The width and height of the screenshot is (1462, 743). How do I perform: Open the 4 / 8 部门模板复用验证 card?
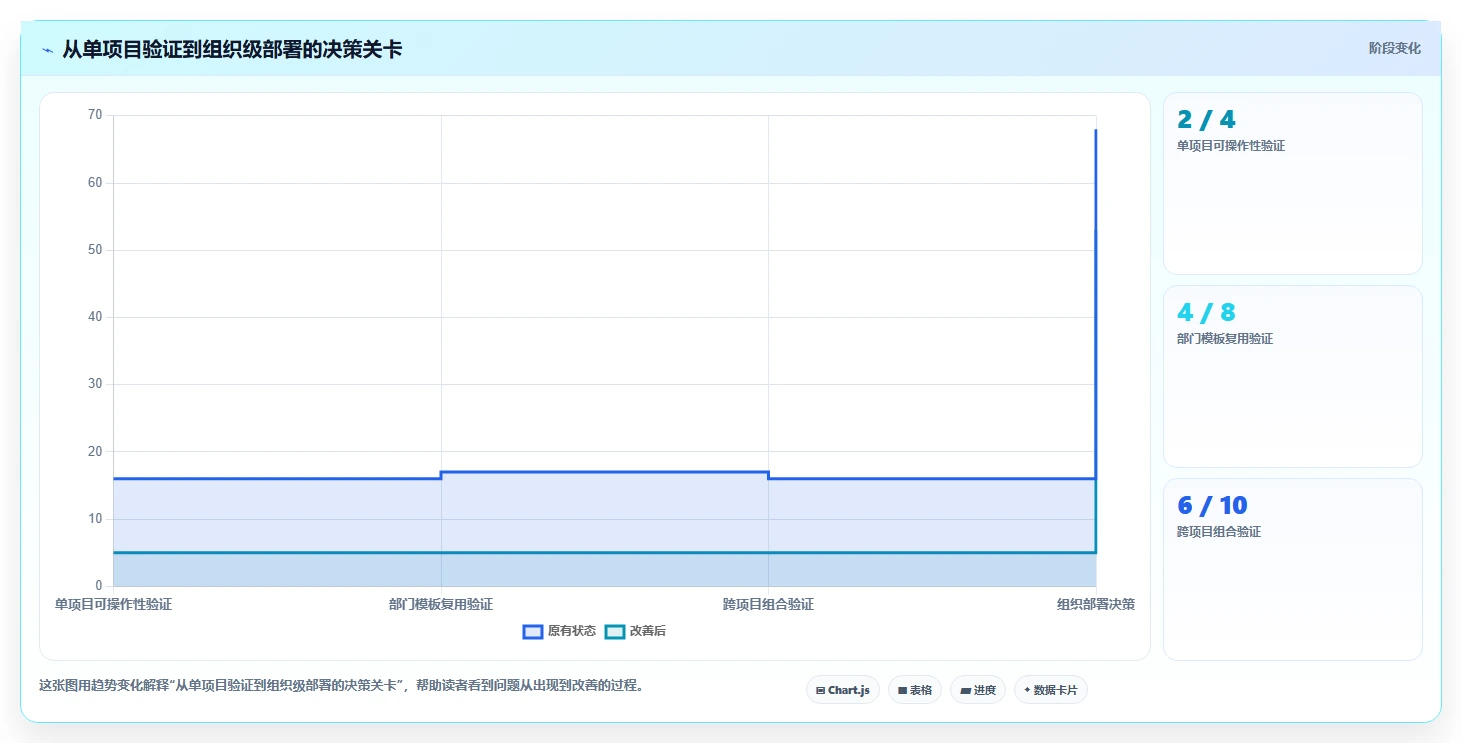pyautogui.click(x=1292, y=376)
